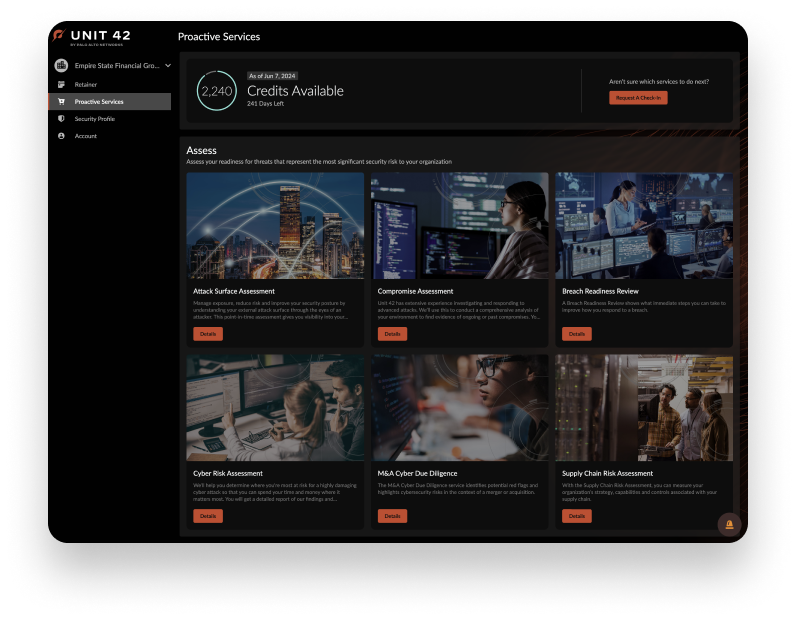Expand the Empire State Financial Group dropdown chevron
The height and width of the screenshot is (619, 796).
(x=168, y=66)
